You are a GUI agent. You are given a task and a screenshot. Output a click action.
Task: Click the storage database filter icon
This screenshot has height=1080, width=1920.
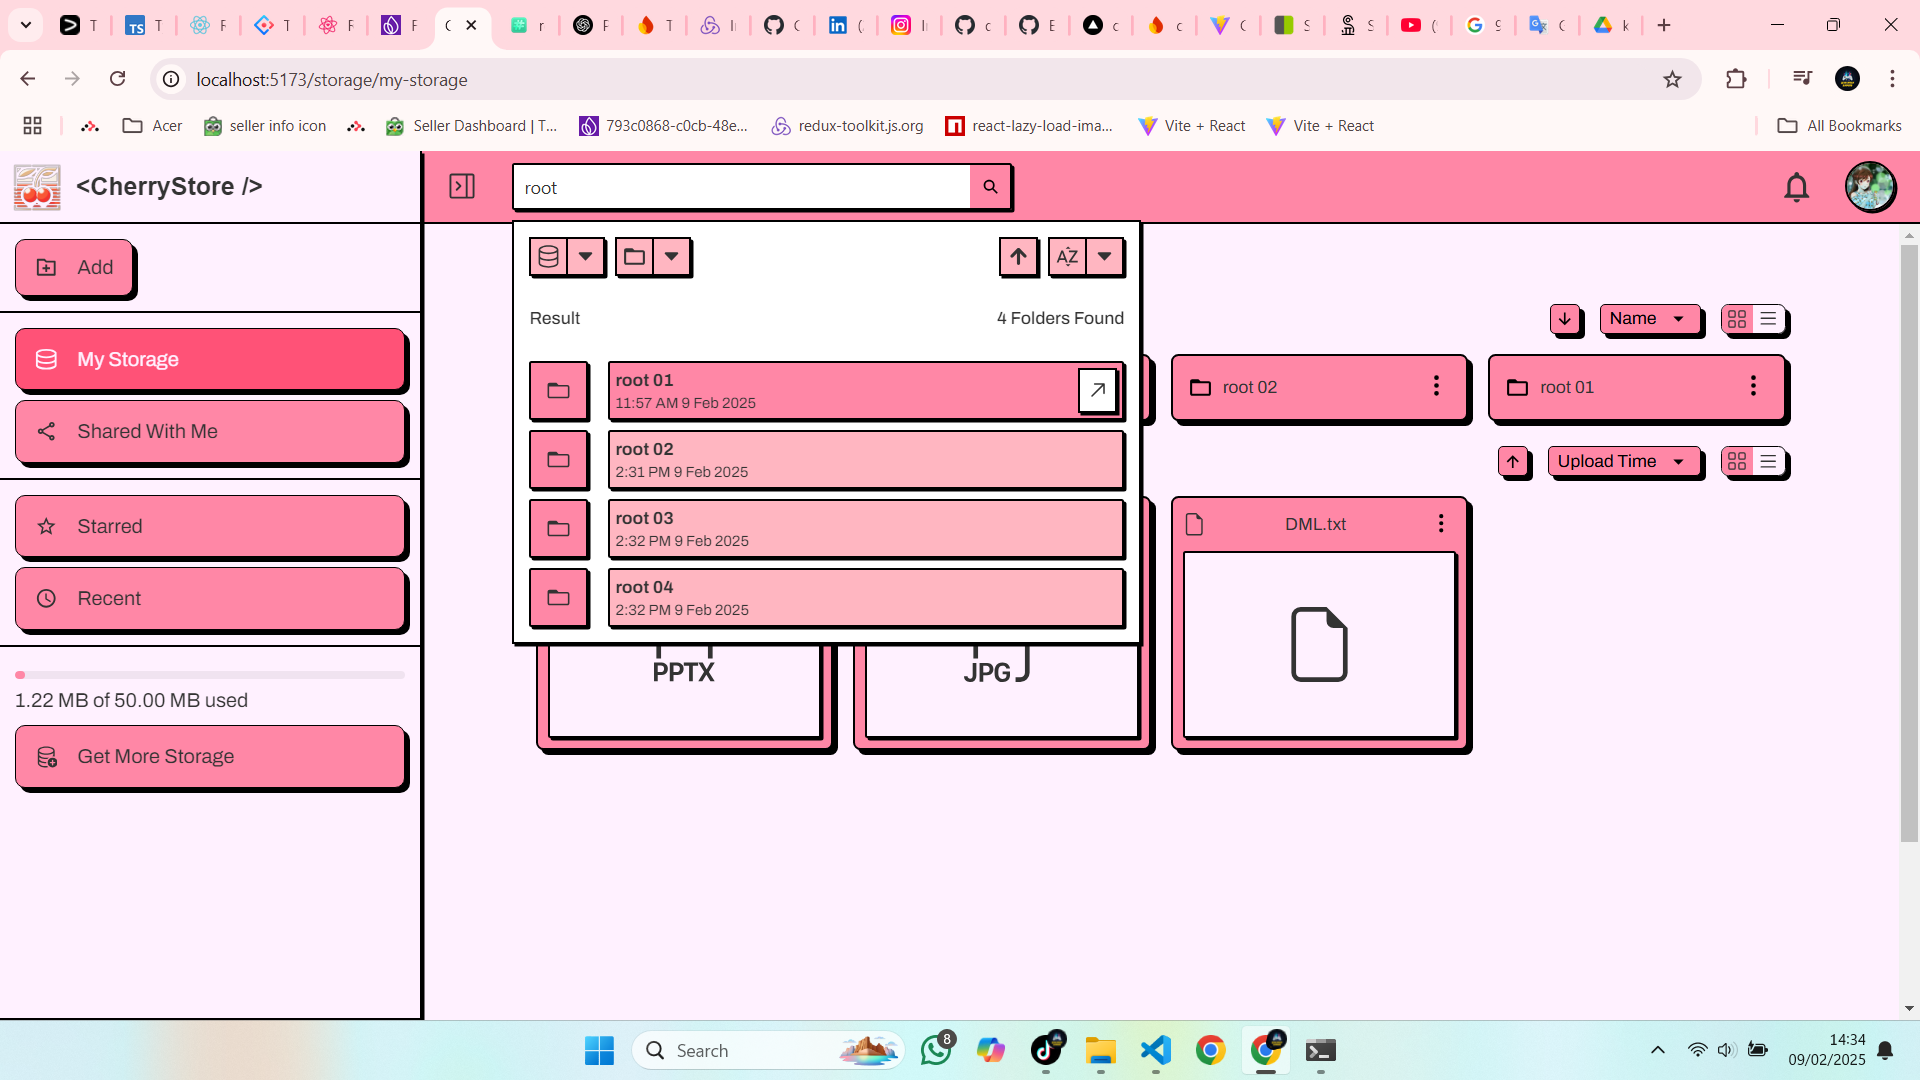(548, 257)
